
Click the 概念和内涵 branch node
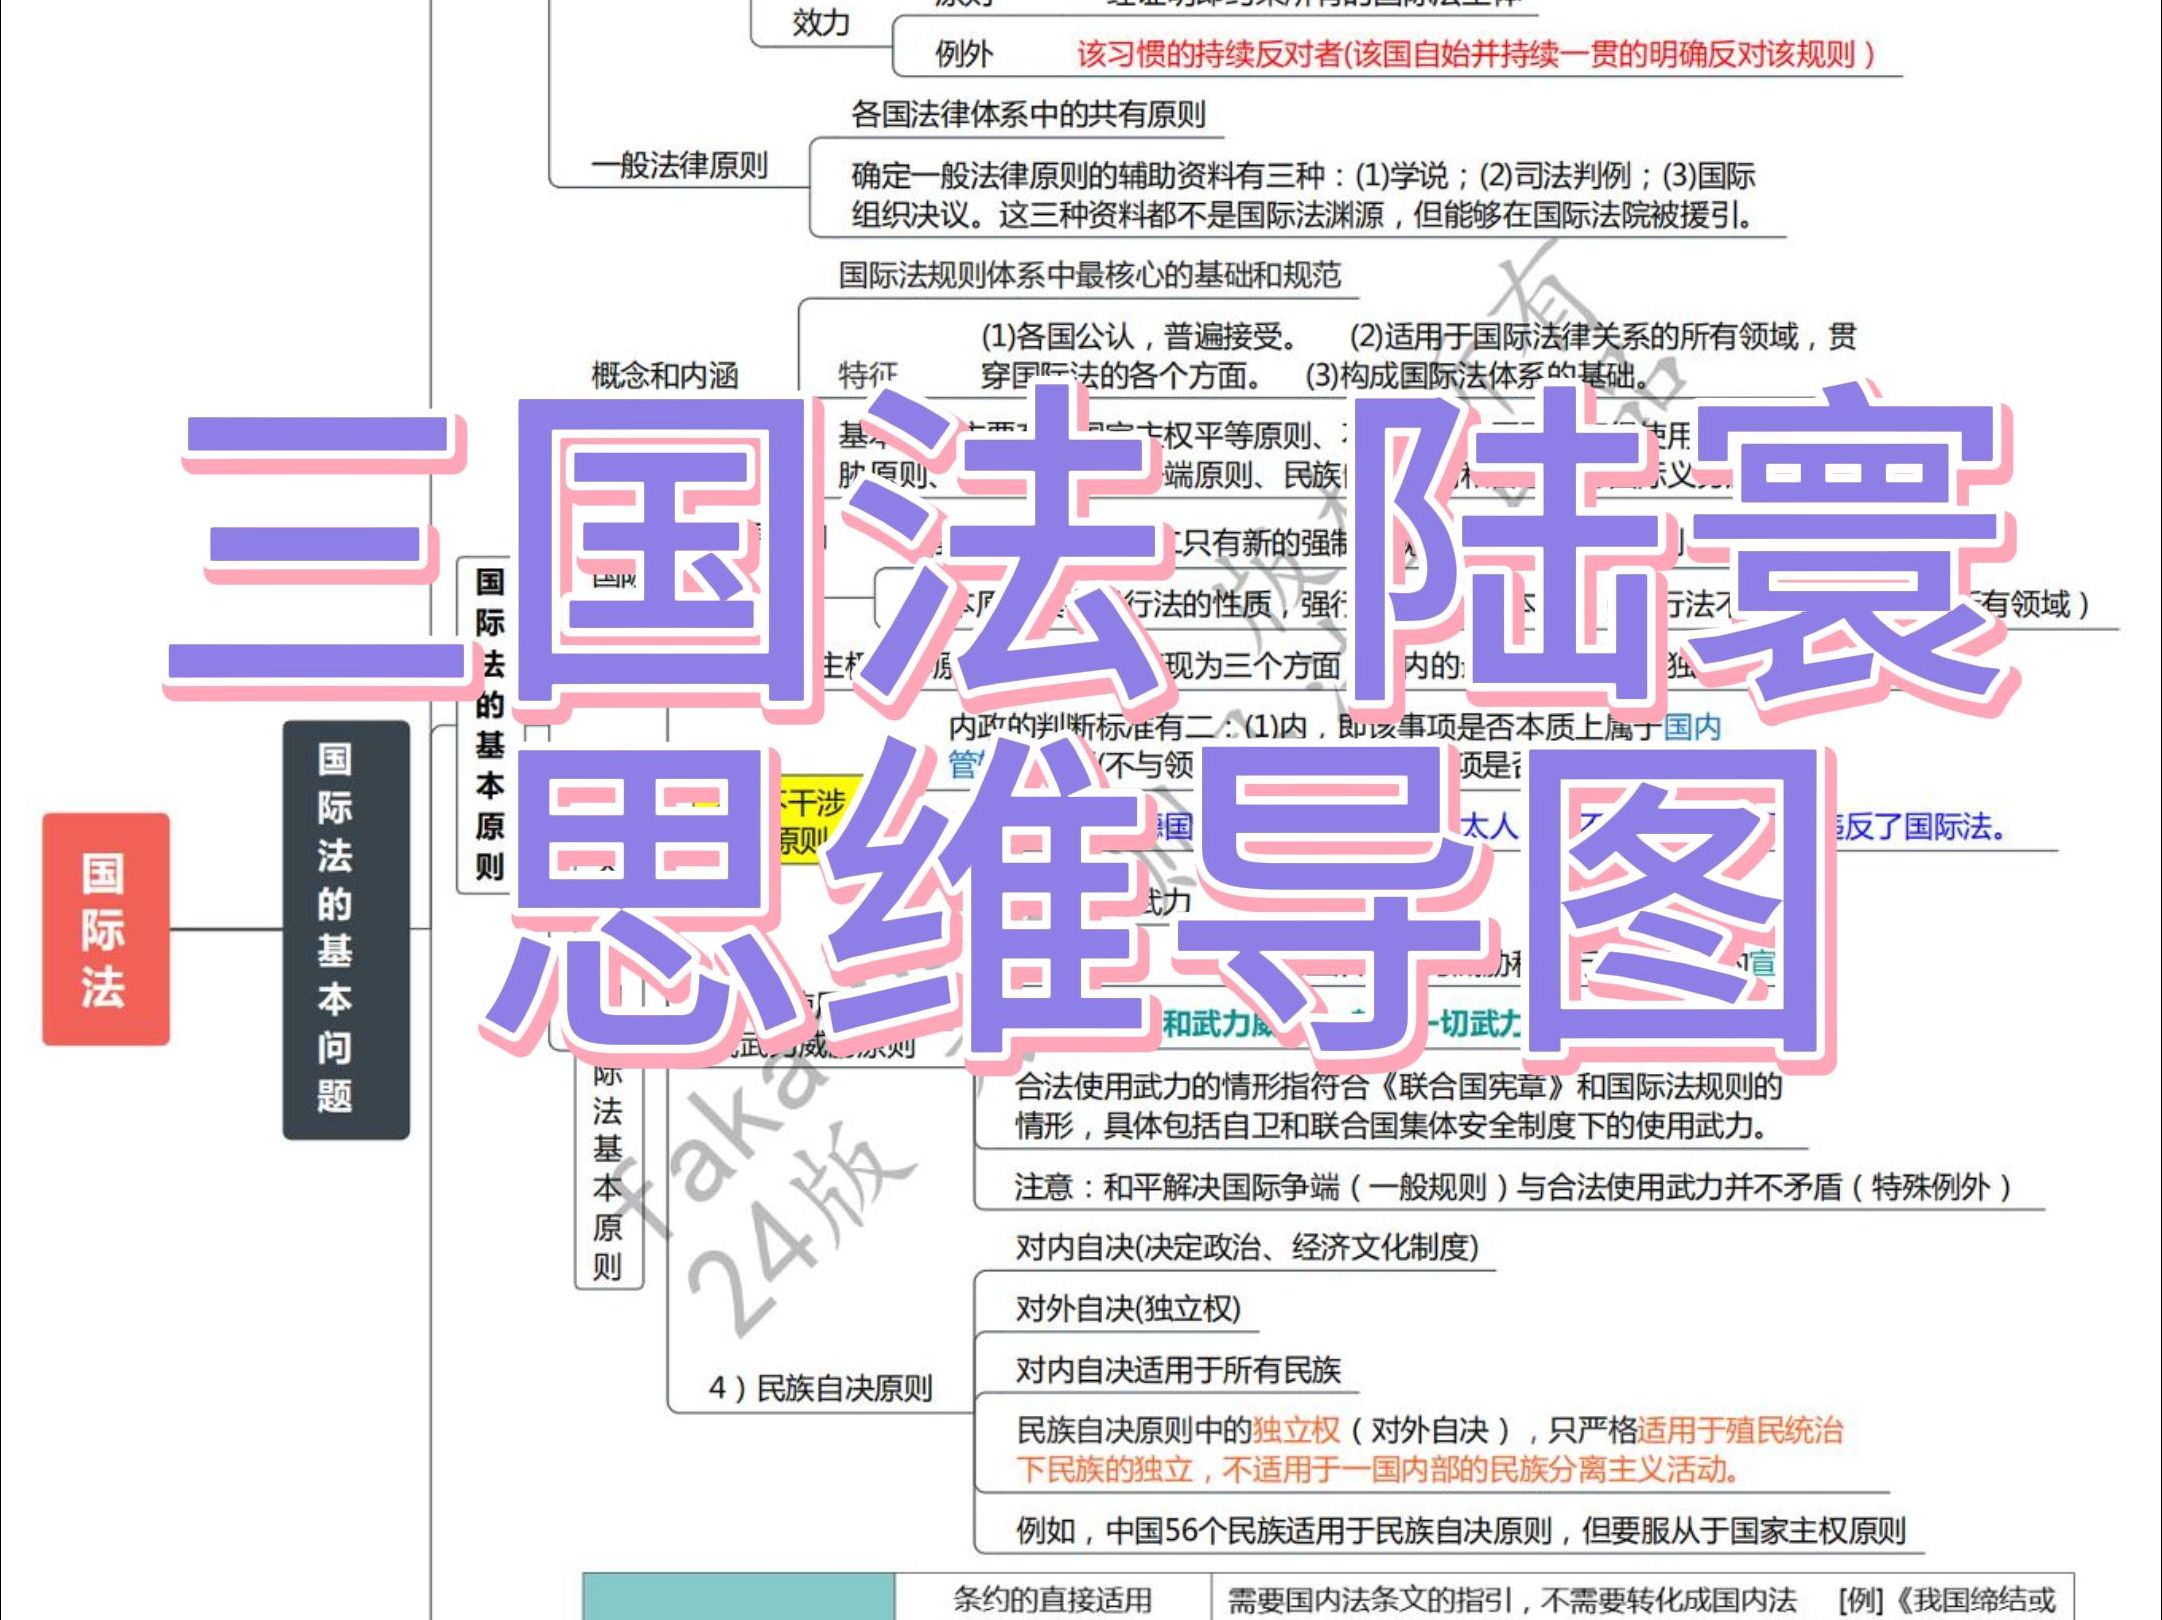(665, 376)
